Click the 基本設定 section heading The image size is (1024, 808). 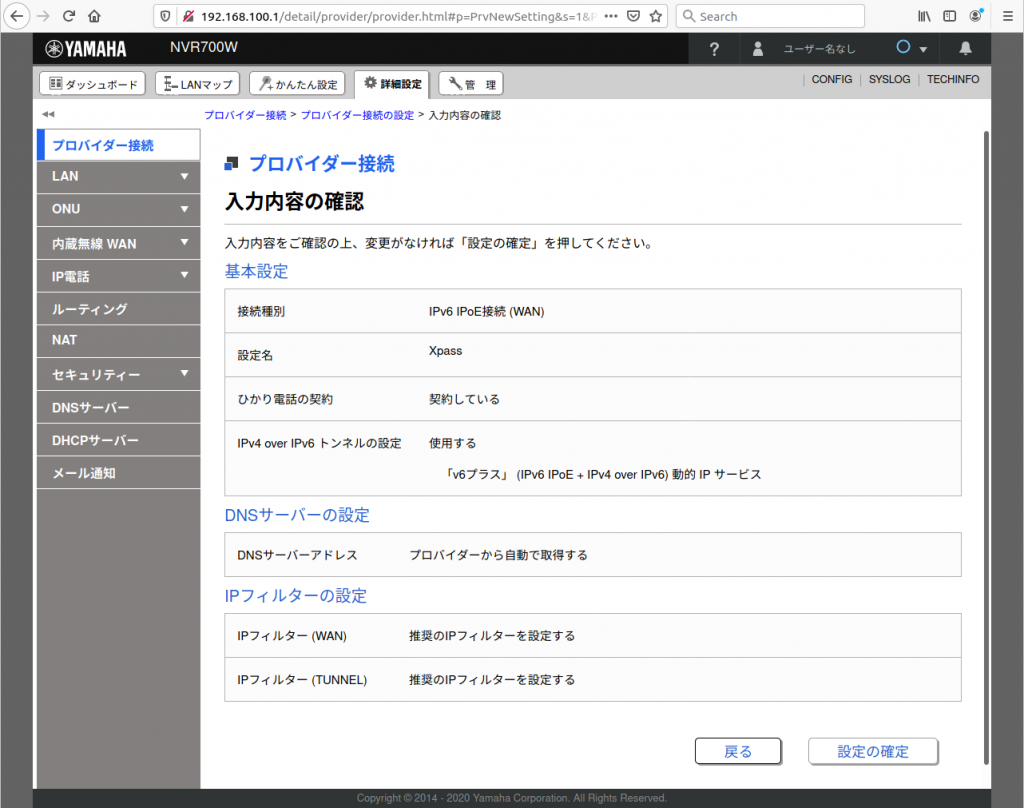(256, 272)
